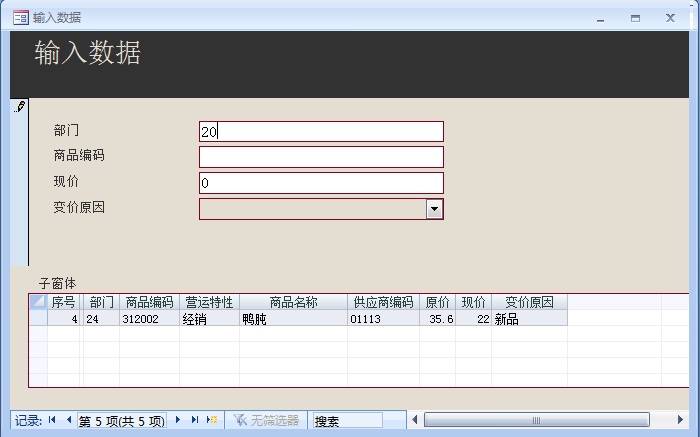Click the cell showing 22

473,318
